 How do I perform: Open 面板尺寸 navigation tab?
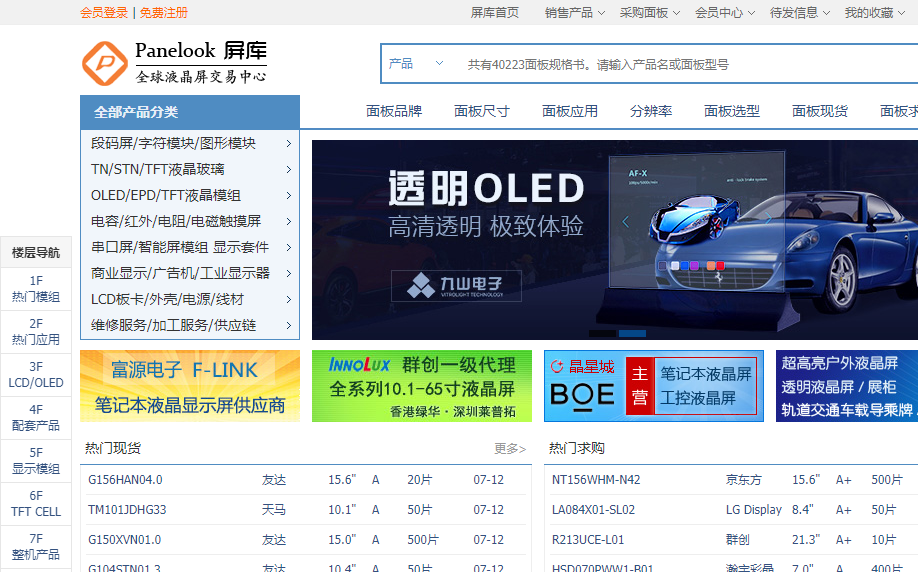482,111
